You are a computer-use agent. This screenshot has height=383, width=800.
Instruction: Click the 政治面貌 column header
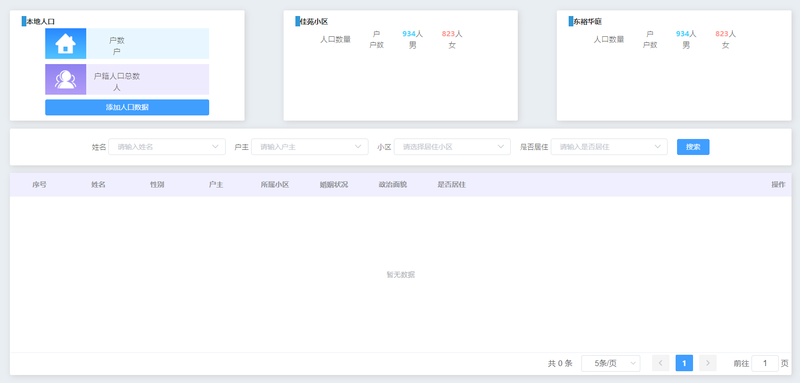392,185
